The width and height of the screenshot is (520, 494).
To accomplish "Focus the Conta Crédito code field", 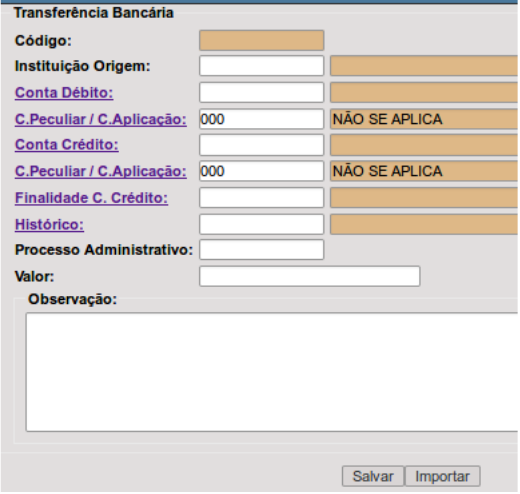I will pos(262,145).
